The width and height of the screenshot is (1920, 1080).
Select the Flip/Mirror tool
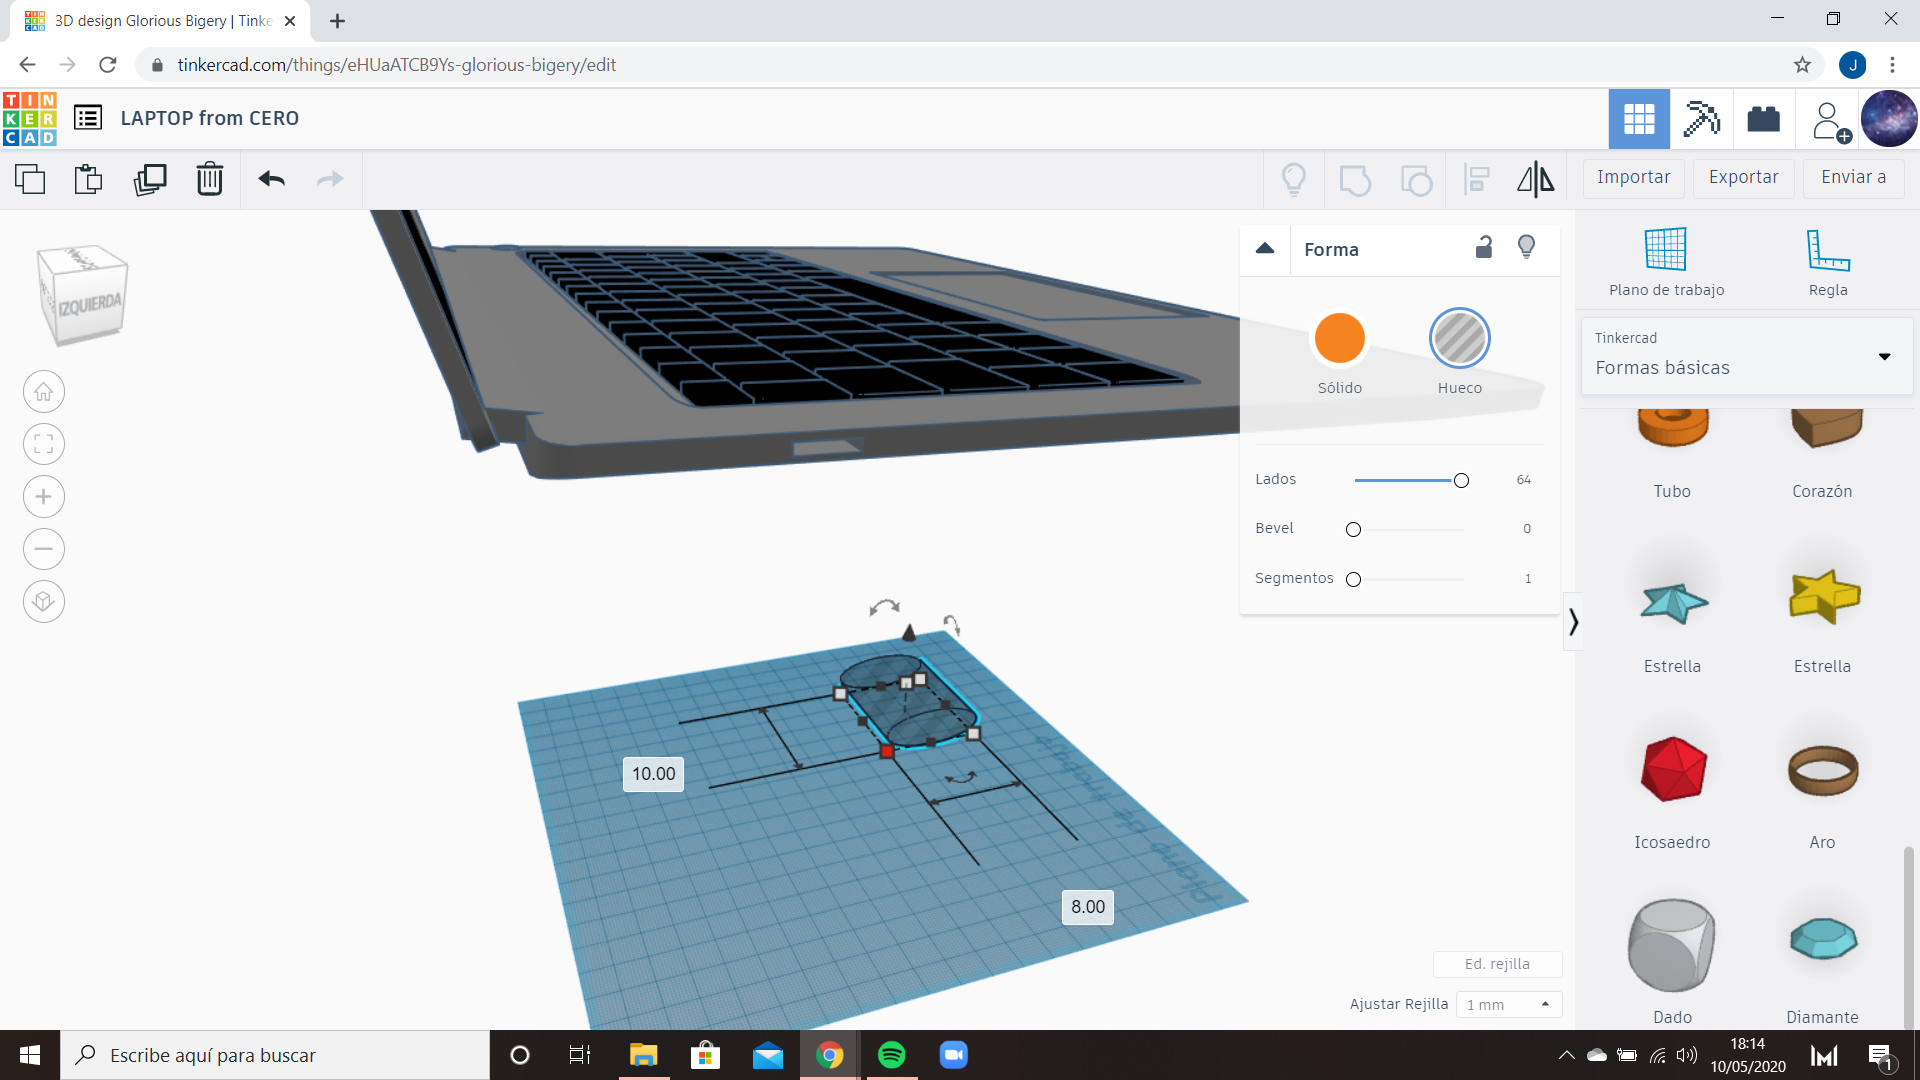(x=1535, y=179)
